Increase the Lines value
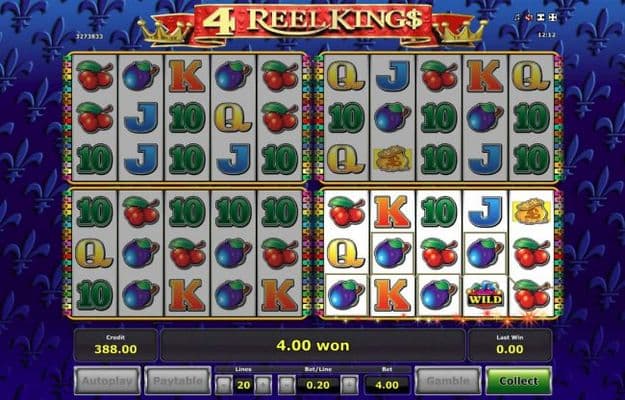625x400 pixels. pos(263,385)
